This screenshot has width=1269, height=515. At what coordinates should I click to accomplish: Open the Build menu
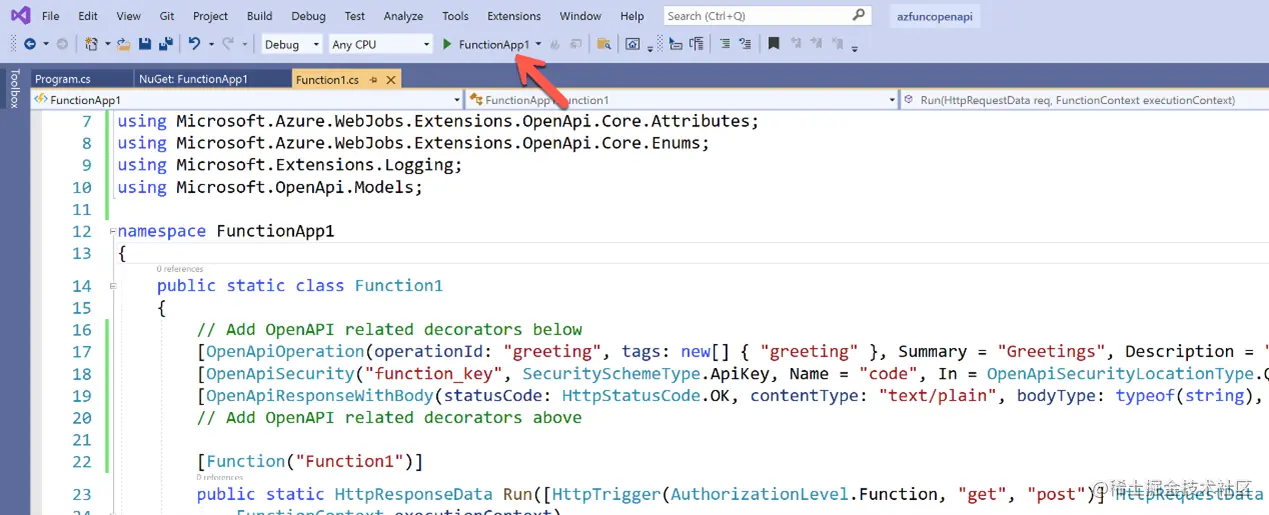pyautogui.click(x=259, y=16)
